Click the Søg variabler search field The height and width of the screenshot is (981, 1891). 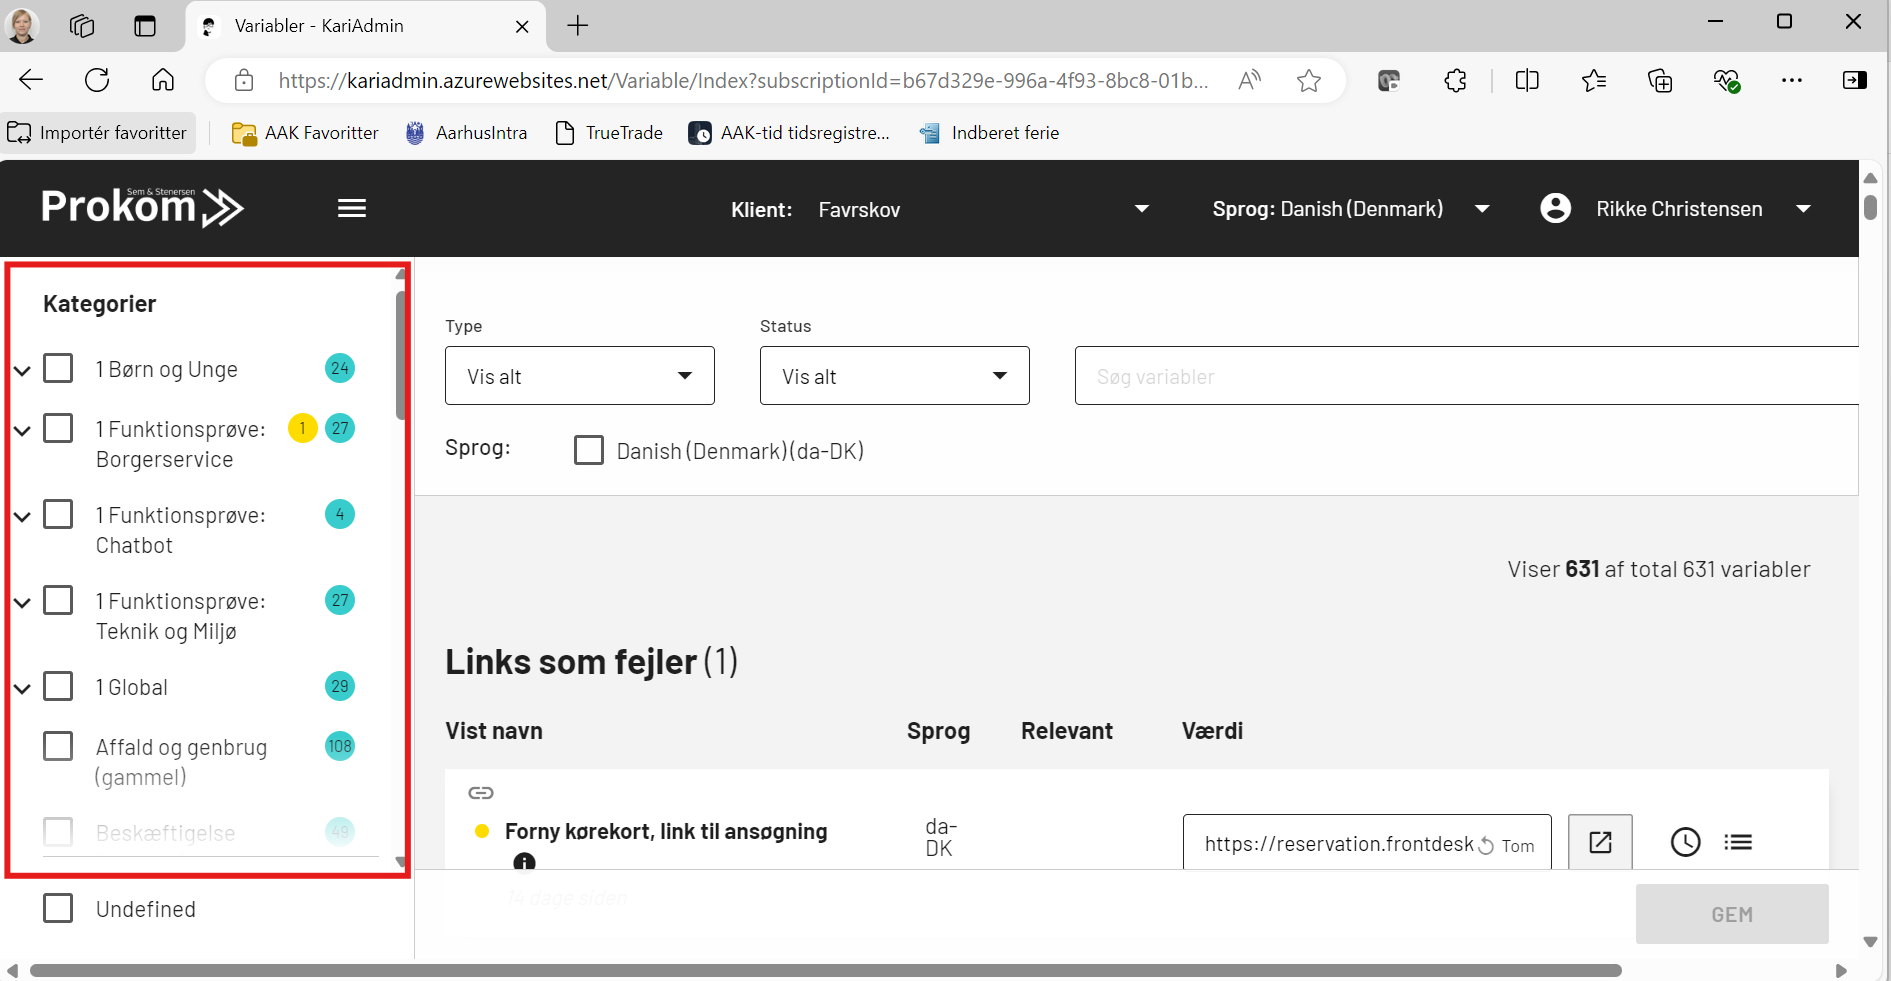1465,376
